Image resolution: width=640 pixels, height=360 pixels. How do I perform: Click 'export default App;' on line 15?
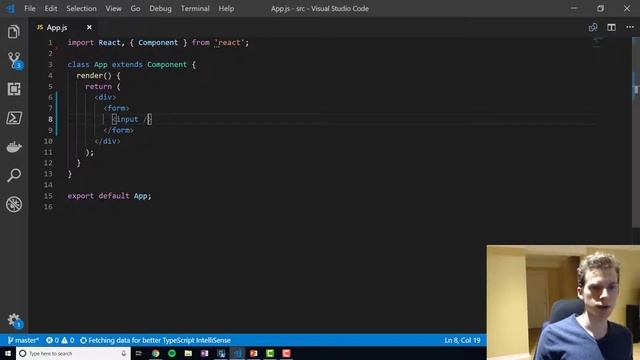pyautogui.click(x=109, y=196)
